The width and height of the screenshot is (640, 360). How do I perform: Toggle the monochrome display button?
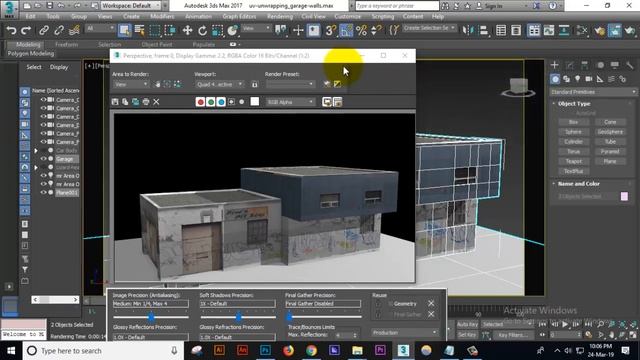242,102
